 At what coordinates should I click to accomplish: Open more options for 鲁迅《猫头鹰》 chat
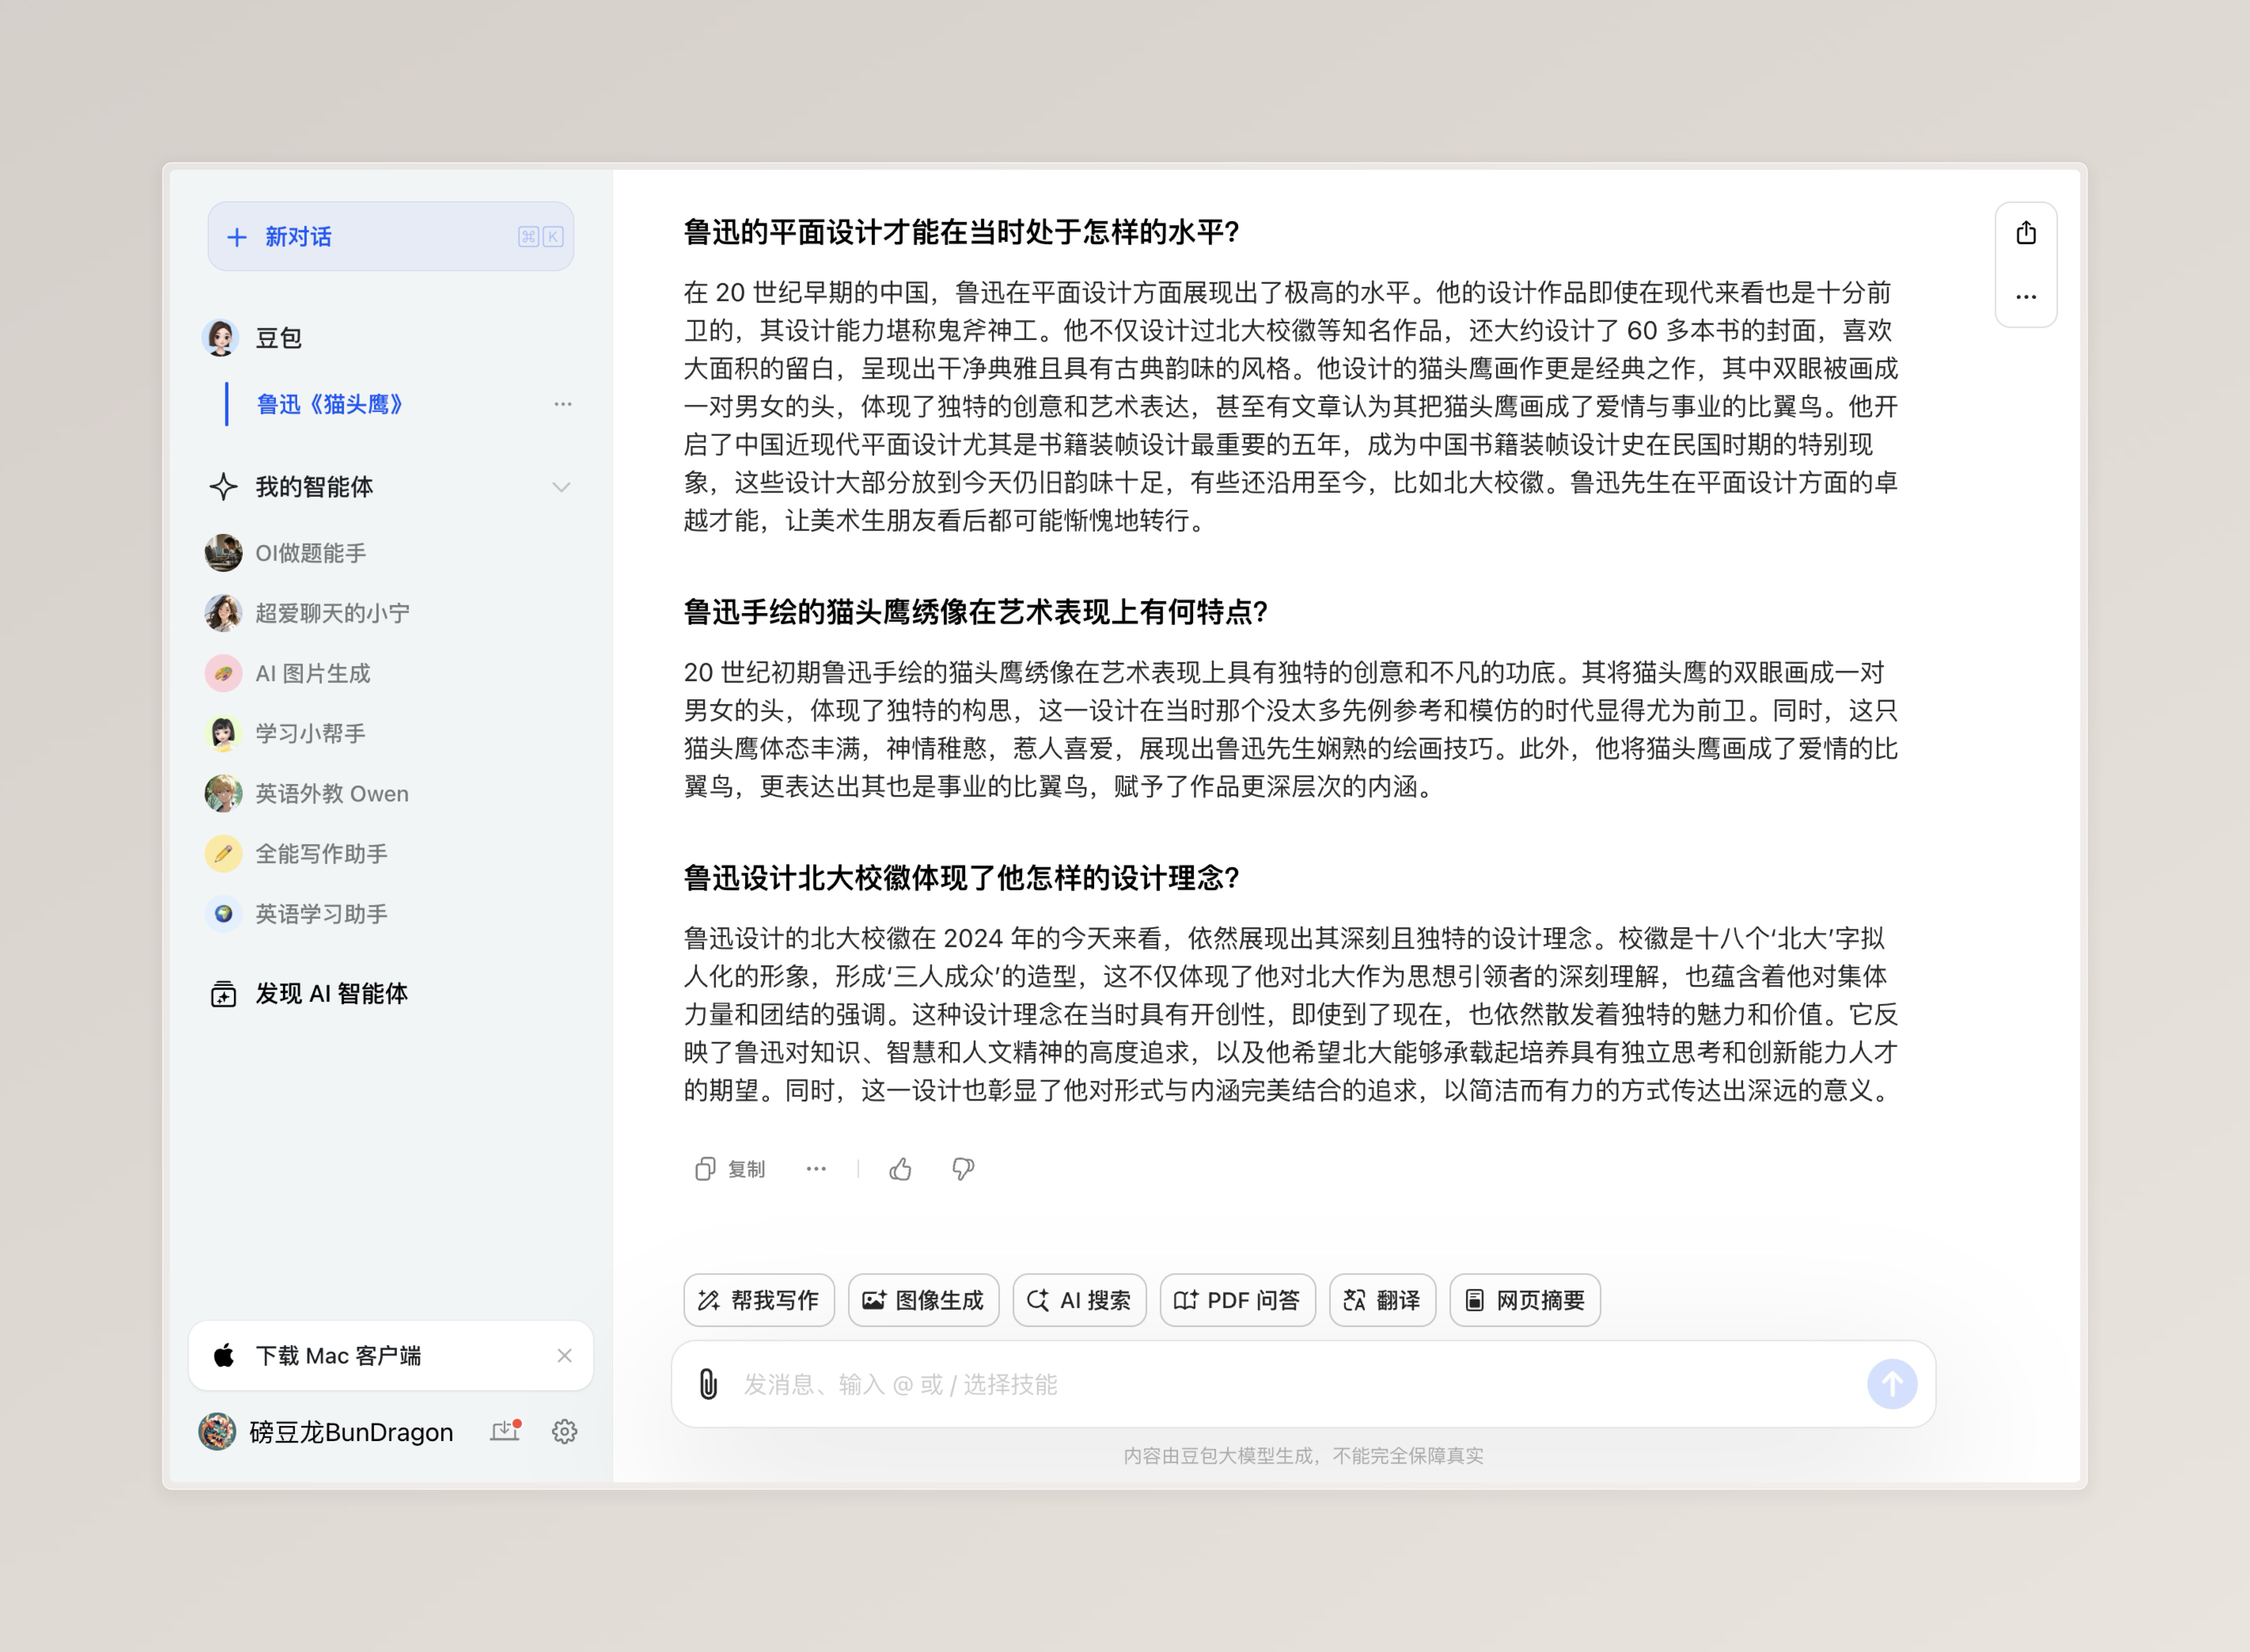coord(563,404)
